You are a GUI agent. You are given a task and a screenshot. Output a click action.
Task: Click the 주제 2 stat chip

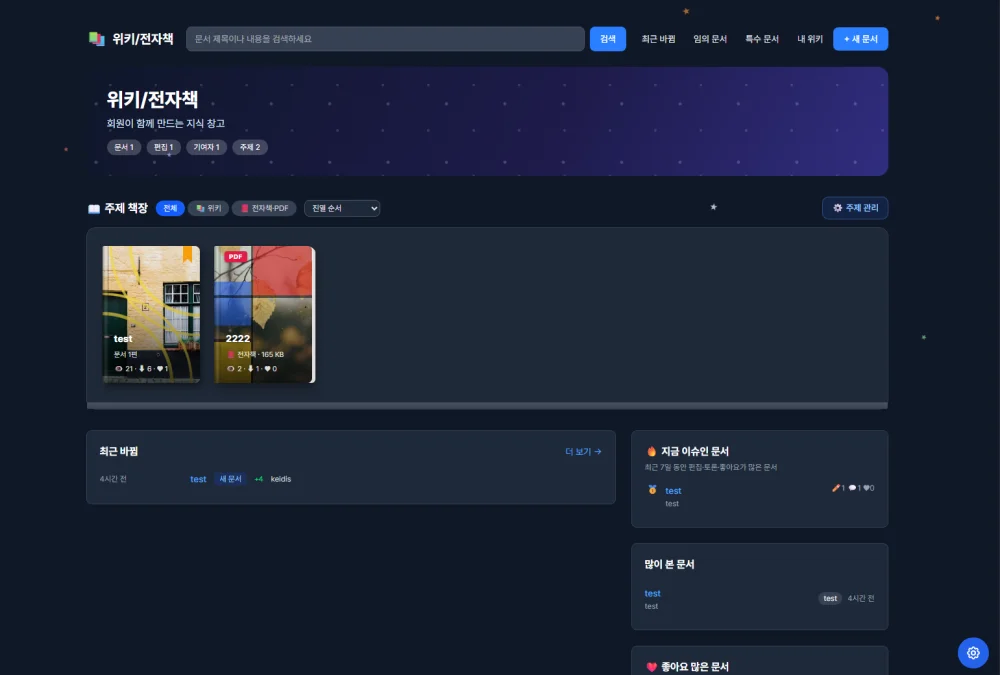[250, 147]
